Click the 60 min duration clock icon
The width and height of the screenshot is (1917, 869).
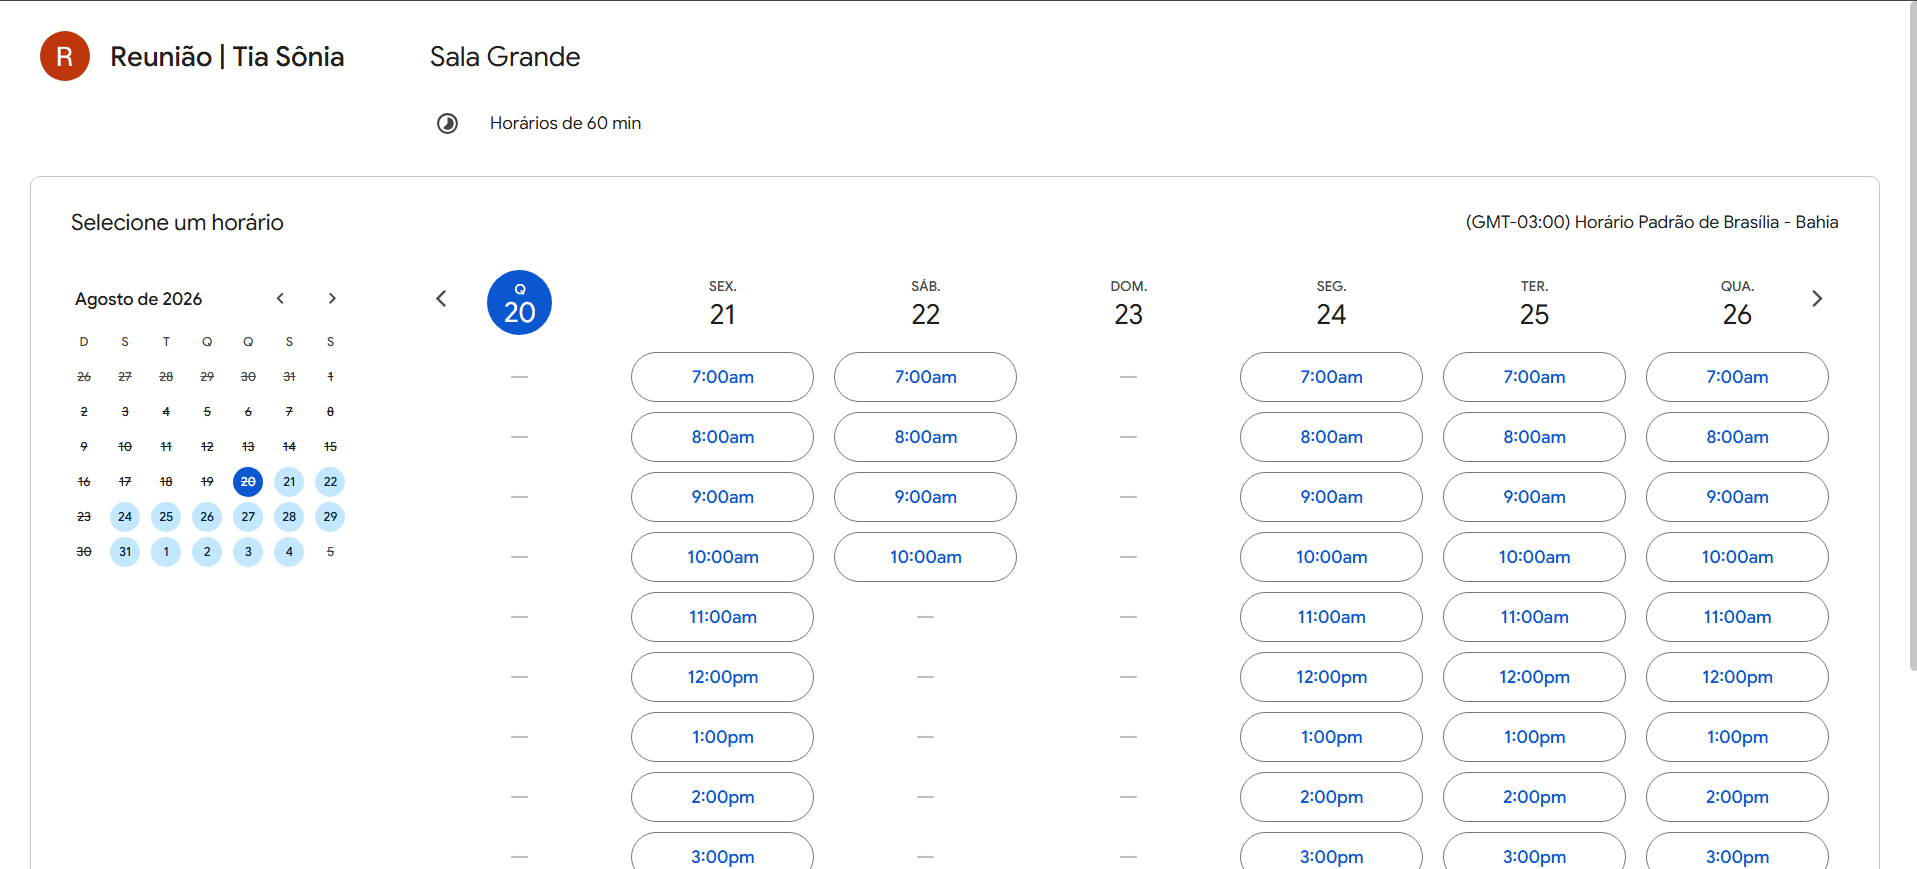[447, 123]
